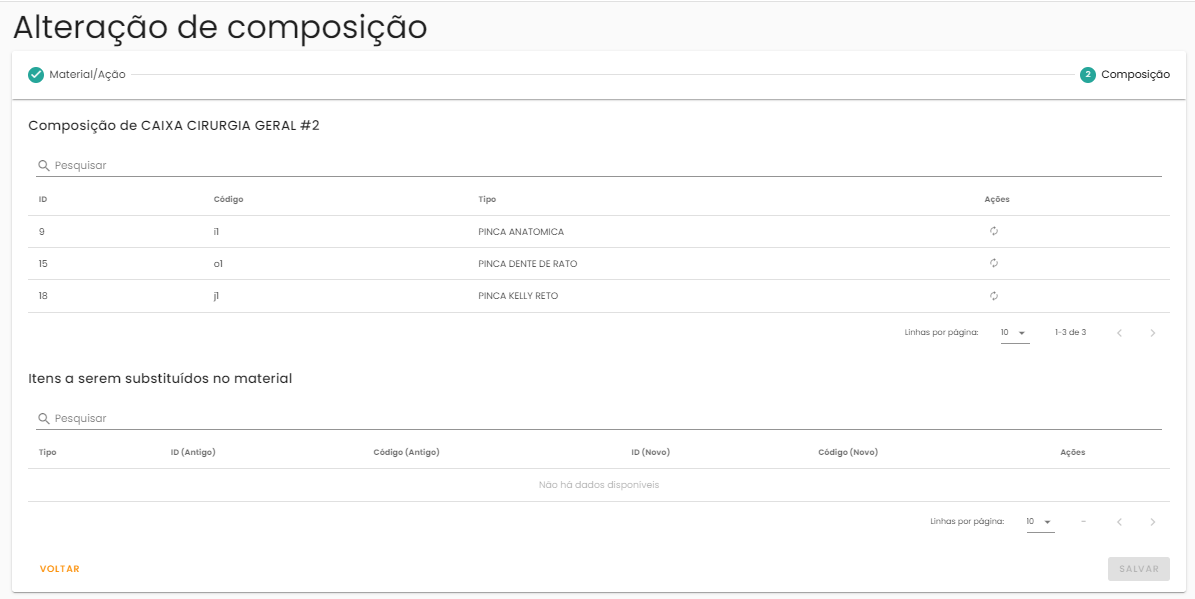Go to next page in composition table
The image size is (1195, 599).
1152,333
